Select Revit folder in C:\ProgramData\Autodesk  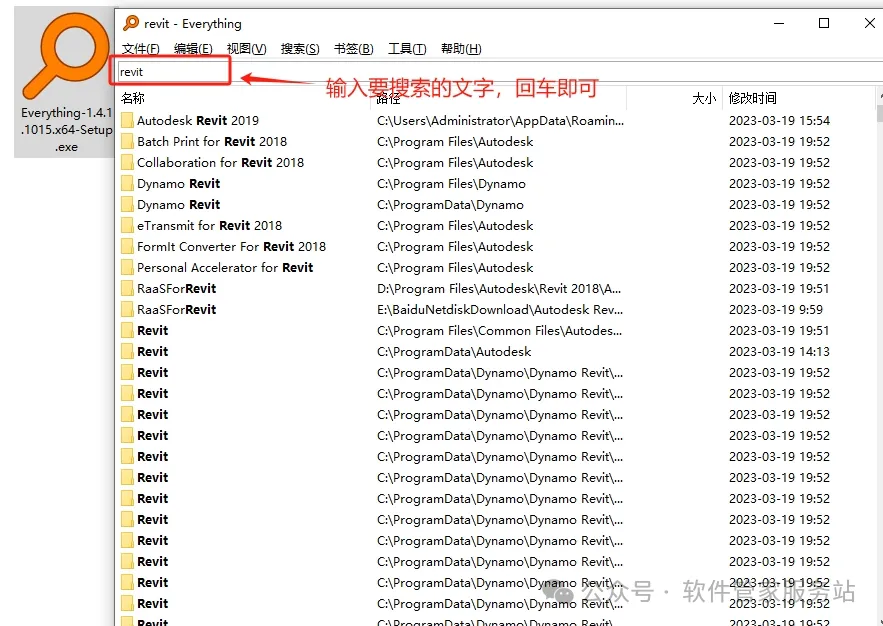pyautogui.click(x=153, y=352)
